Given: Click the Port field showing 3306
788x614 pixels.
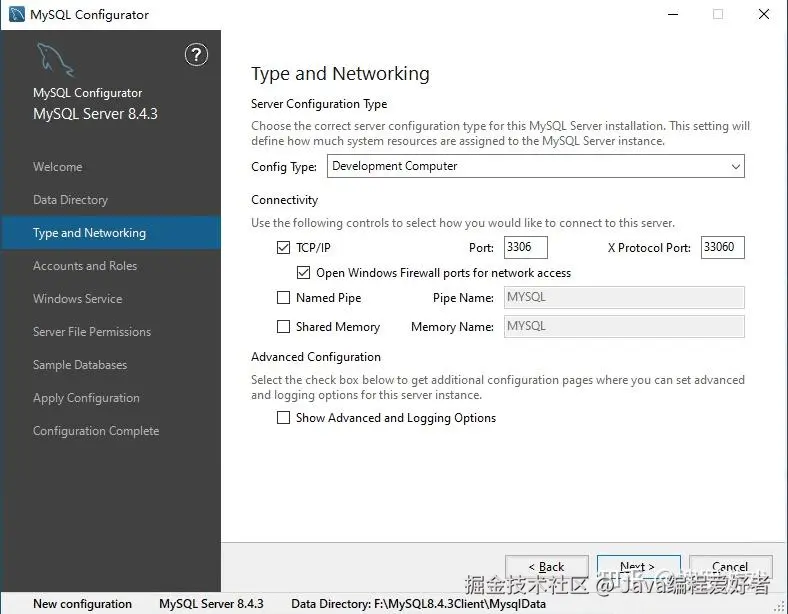Looking at the screenshot, I should click(526, 247).
